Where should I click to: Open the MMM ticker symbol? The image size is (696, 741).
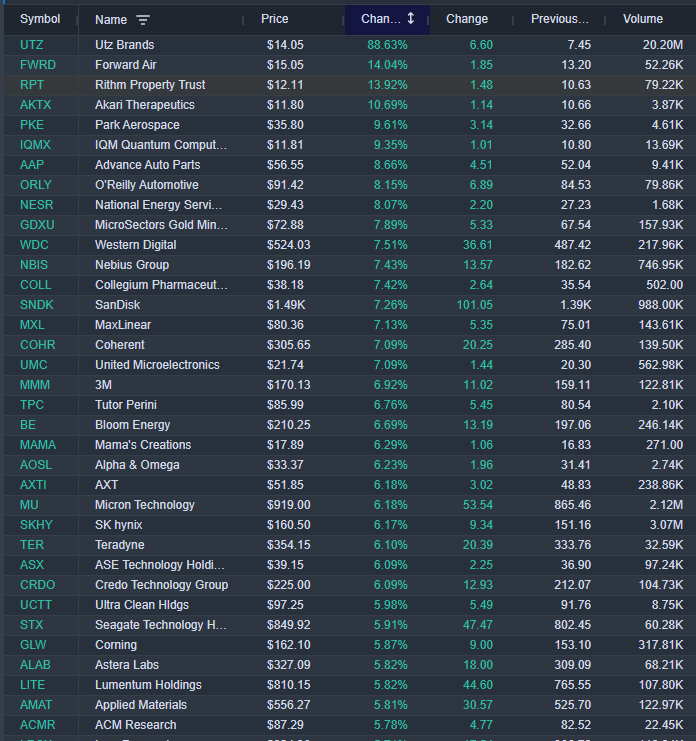pos(34,385)
